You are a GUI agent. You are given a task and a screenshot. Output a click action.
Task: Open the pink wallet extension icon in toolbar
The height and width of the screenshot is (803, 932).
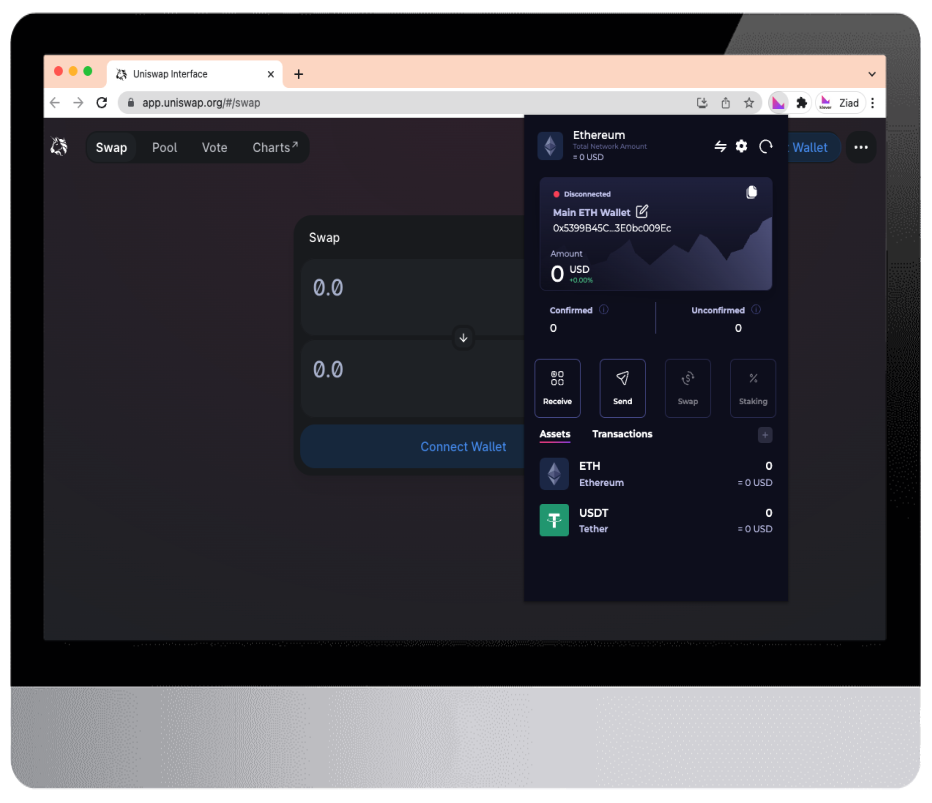pos(778,103)
